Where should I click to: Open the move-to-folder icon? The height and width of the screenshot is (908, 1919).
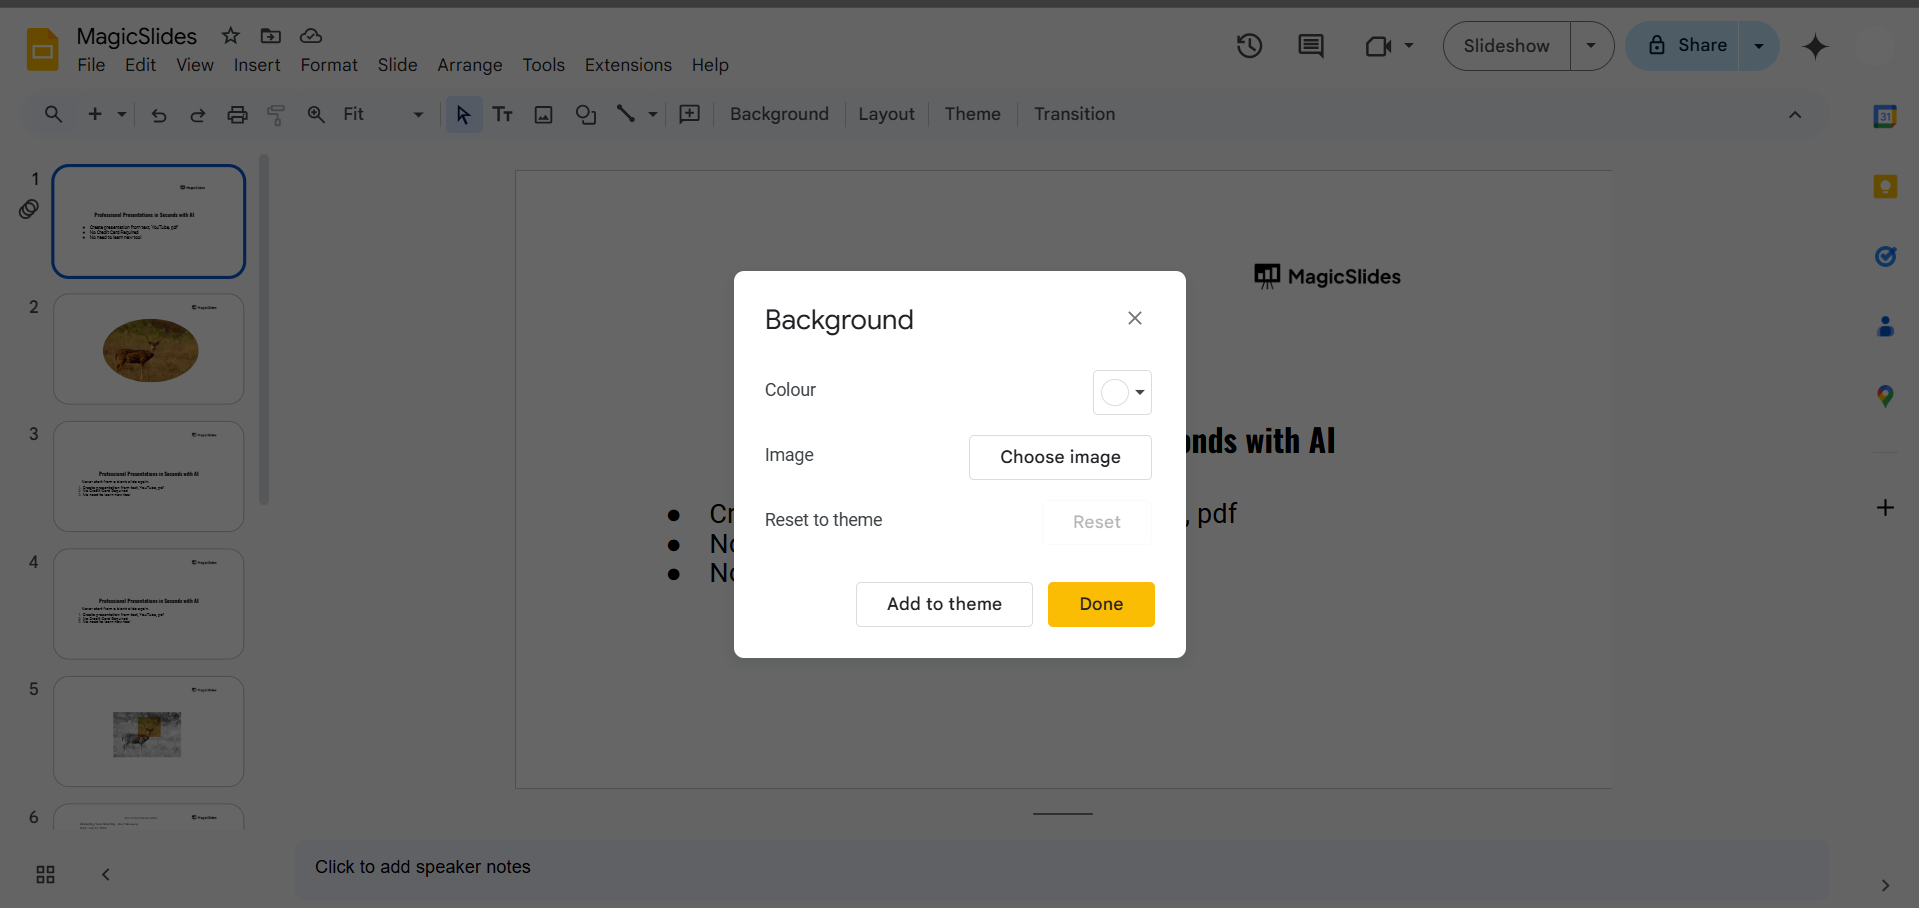point(271,36)
